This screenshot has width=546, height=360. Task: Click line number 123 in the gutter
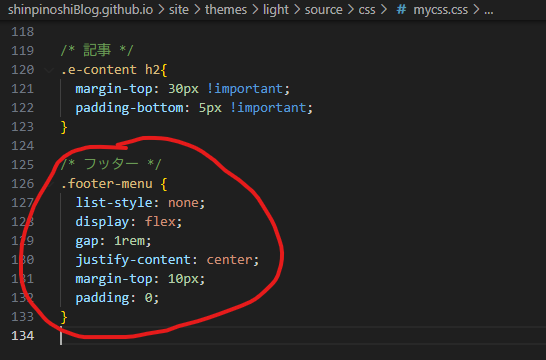coord(23,127)
